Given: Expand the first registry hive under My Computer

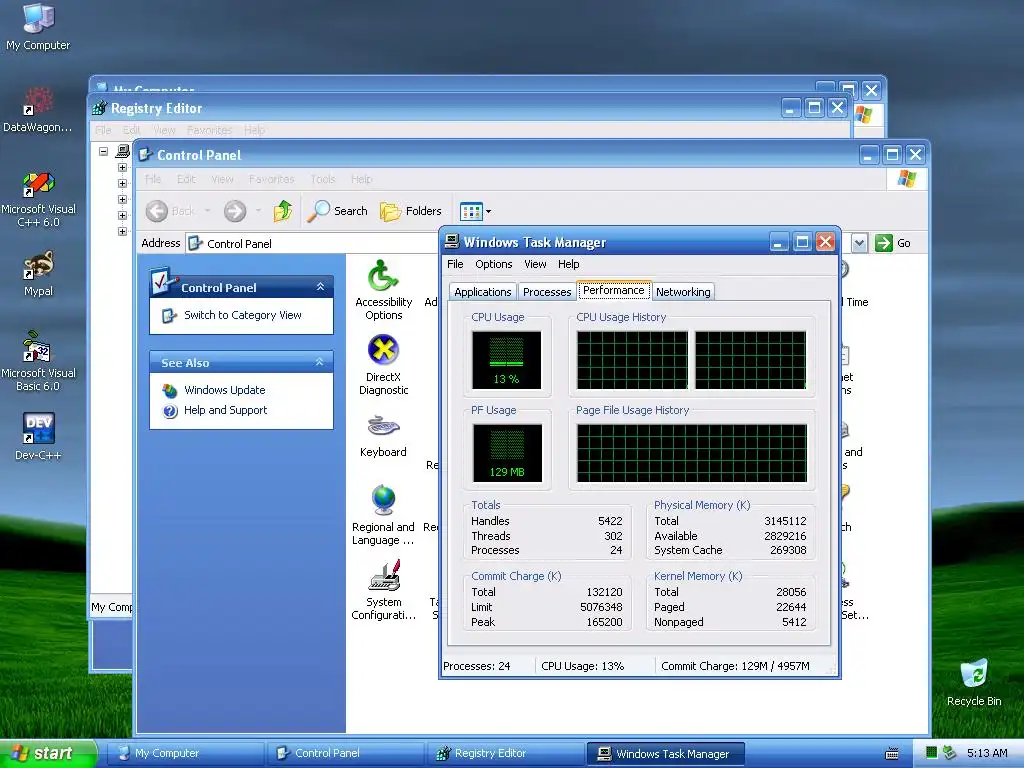Looking at the screenshot, I should [x=122, y=167].
